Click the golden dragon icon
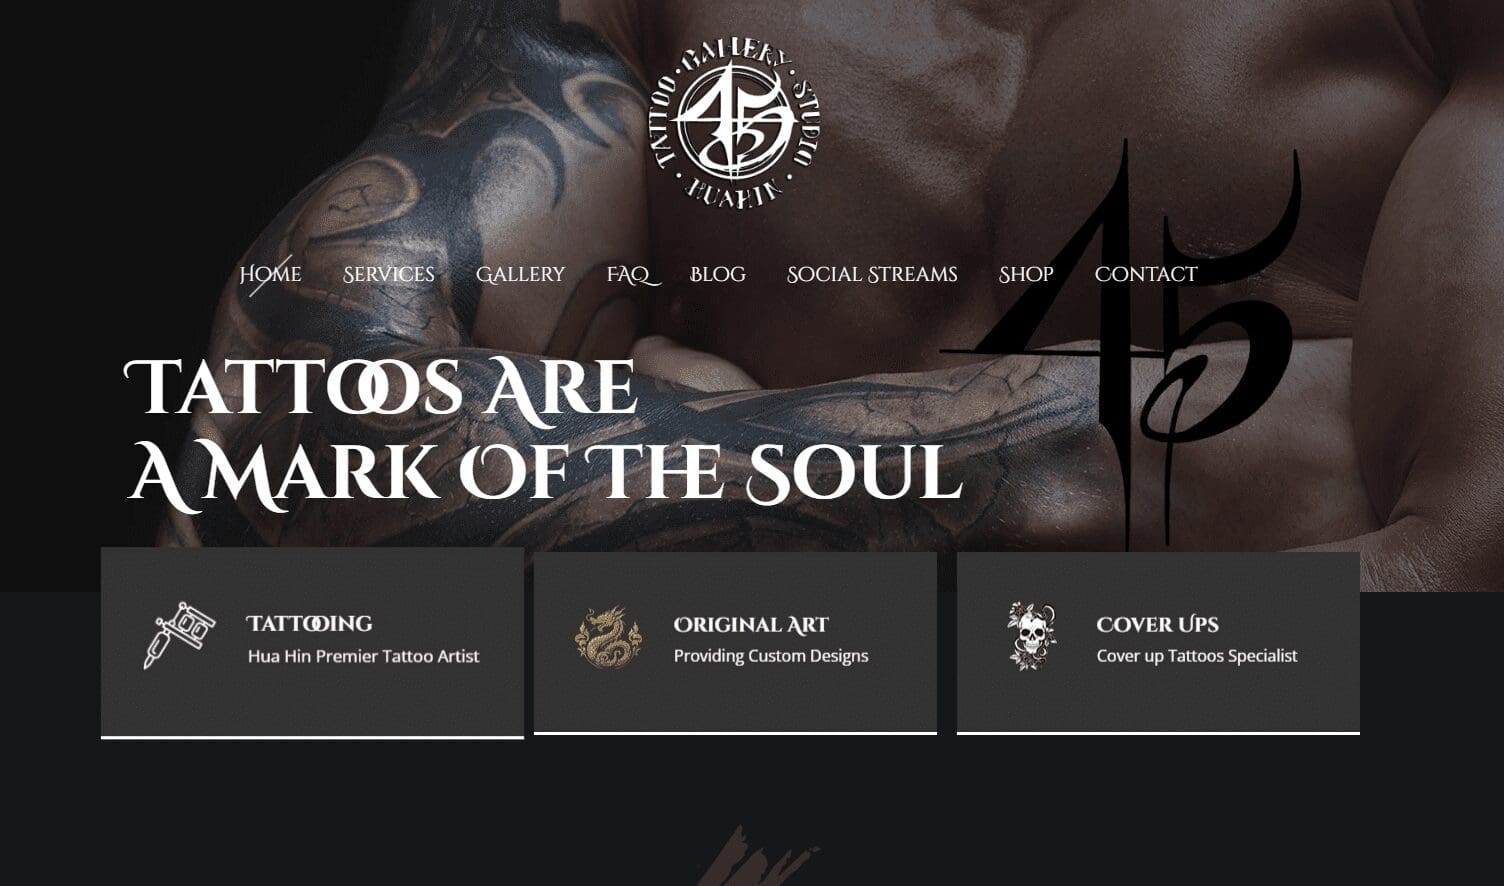 click(608, 637)
